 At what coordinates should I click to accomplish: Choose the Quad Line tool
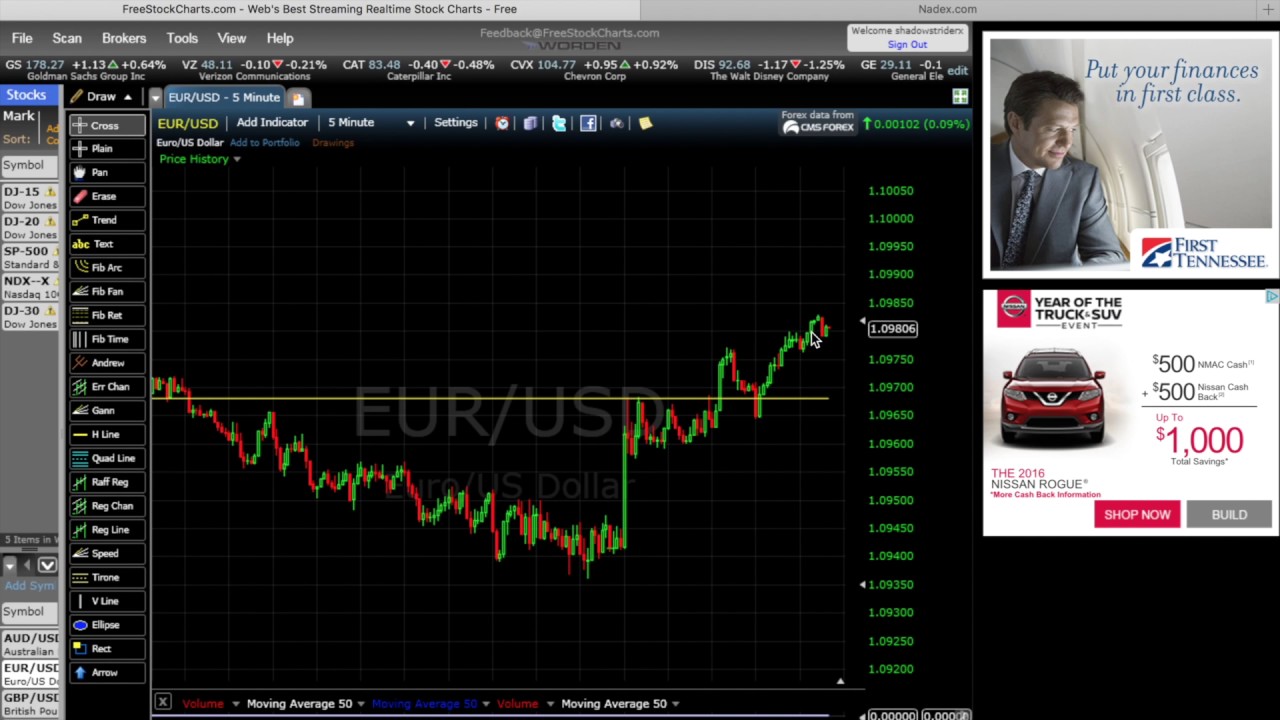click(x=107, y=458)
